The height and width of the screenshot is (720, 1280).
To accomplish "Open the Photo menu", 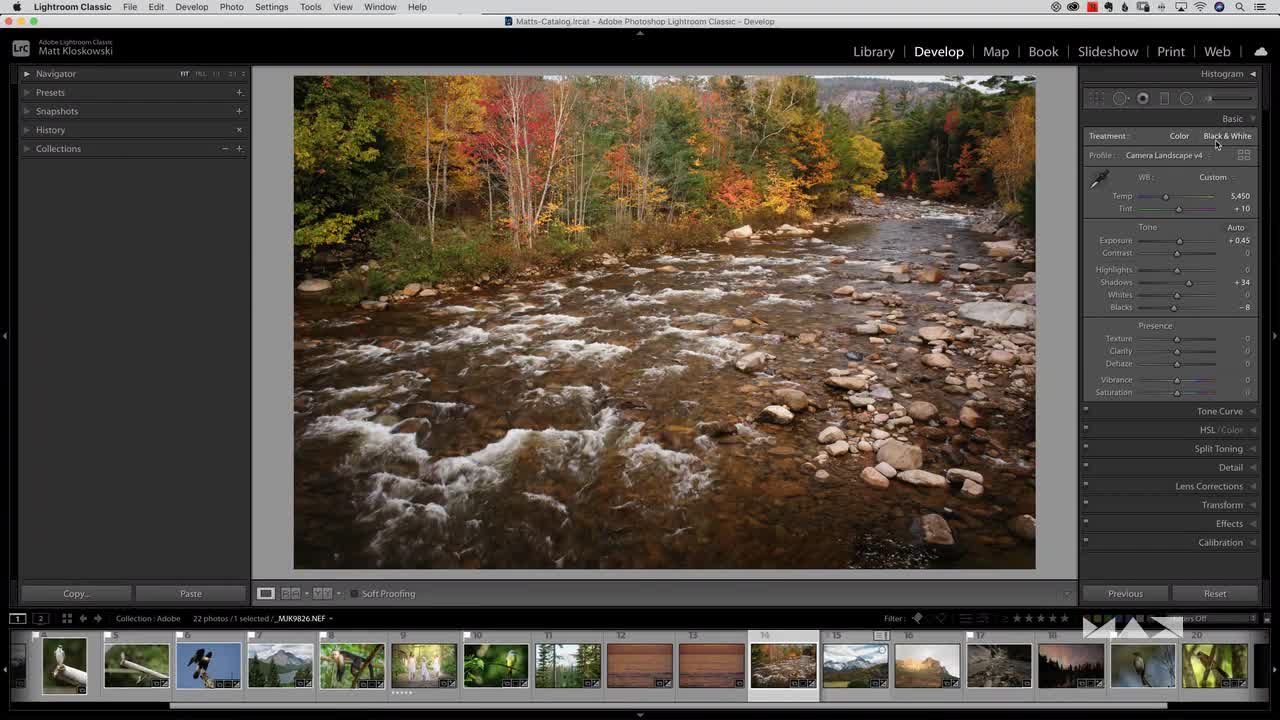I will click(231, 7).
